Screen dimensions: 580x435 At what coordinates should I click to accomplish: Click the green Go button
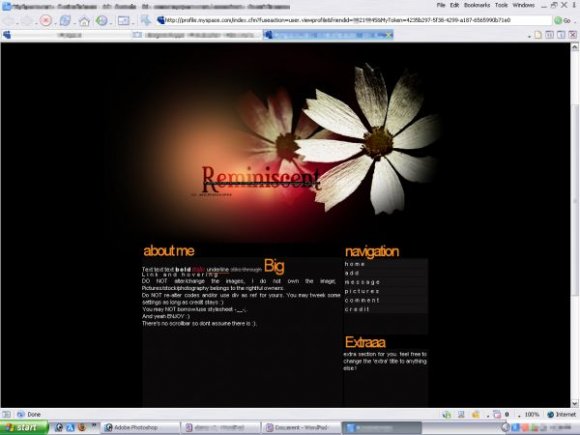coord(561,20)
